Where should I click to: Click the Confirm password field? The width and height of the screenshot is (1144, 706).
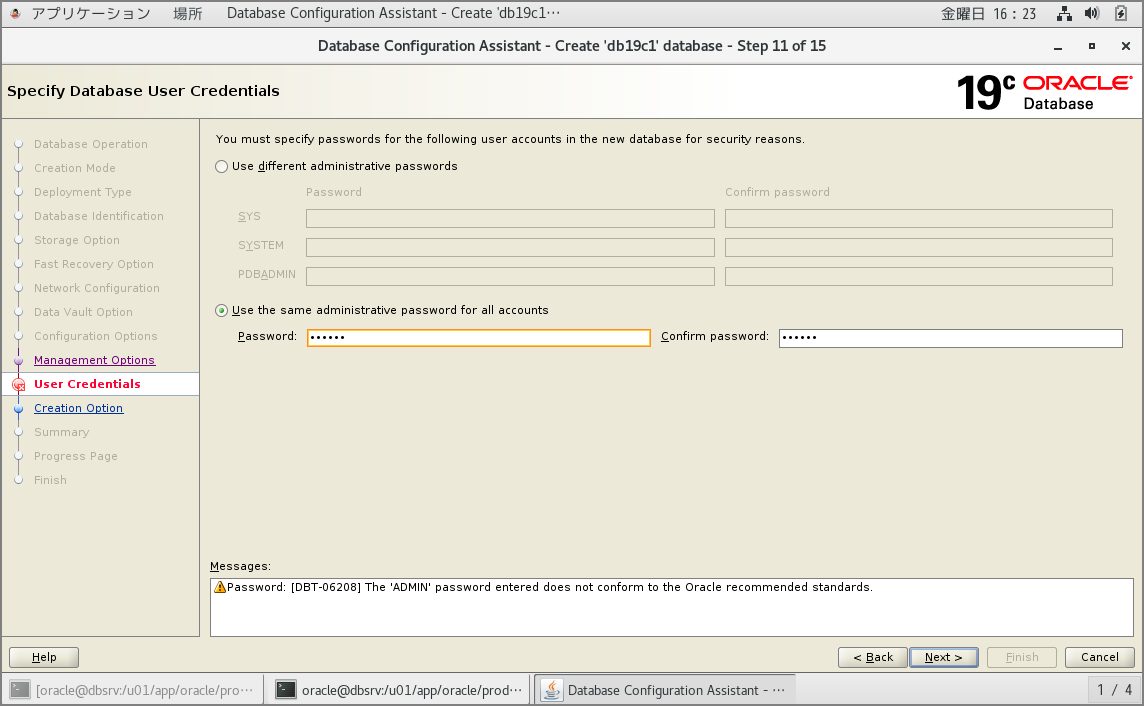click(x=950, y=338)
